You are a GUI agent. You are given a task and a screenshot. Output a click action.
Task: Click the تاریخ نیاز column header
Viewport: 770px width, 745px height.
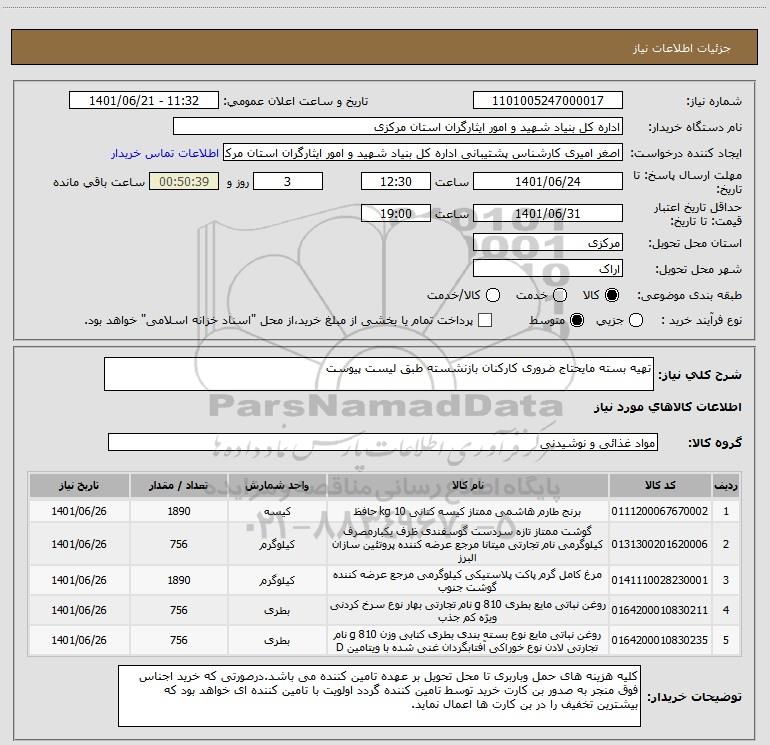(79, 486)
